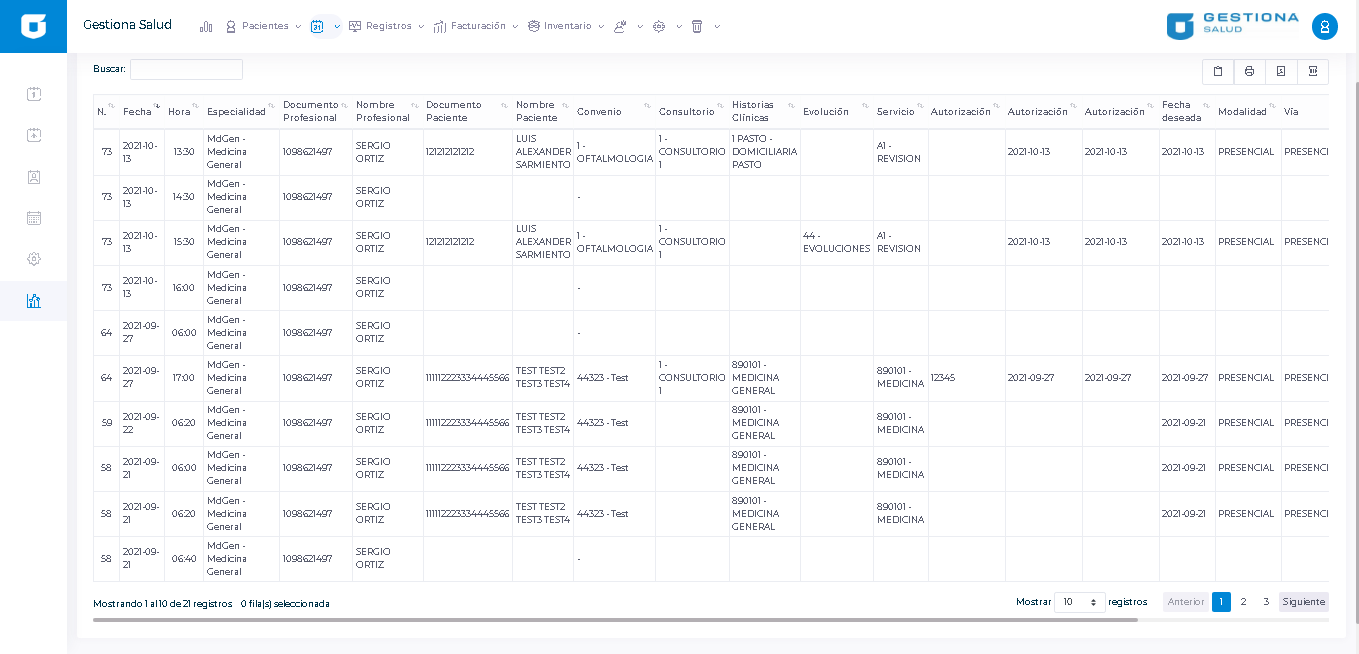
Task: Expand the Pacientes menu
Action: point(263,26)
